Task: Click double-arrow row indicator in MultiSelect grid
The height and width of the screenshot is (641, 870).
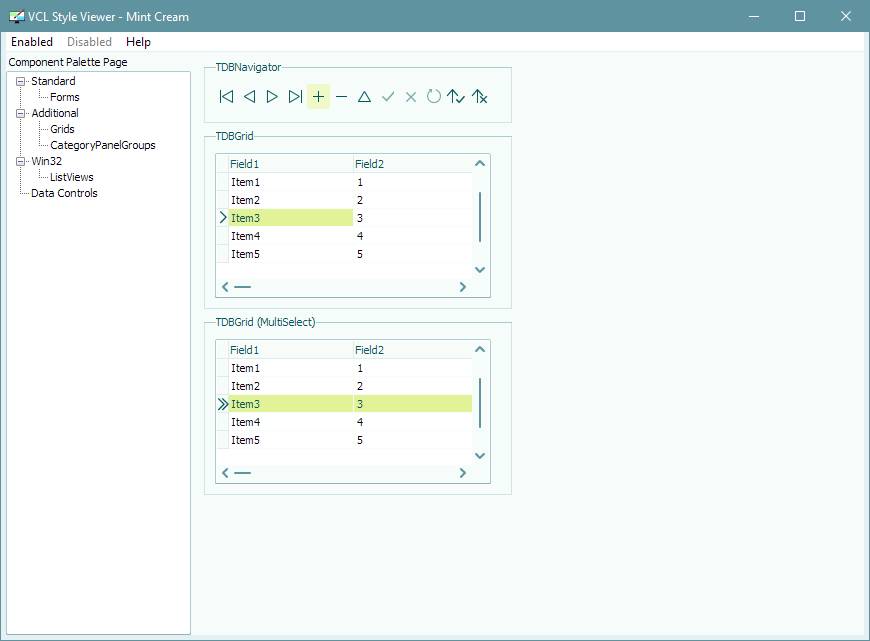Action: 223,404
